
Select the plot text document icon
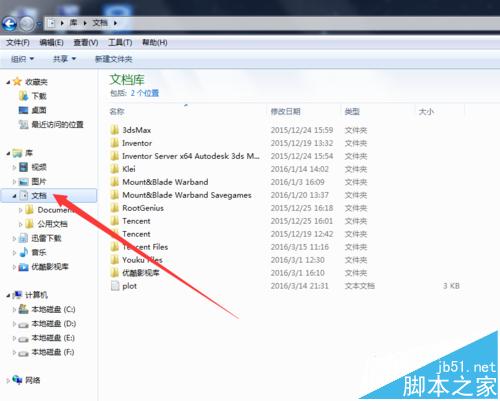click(x=115, y=286)
